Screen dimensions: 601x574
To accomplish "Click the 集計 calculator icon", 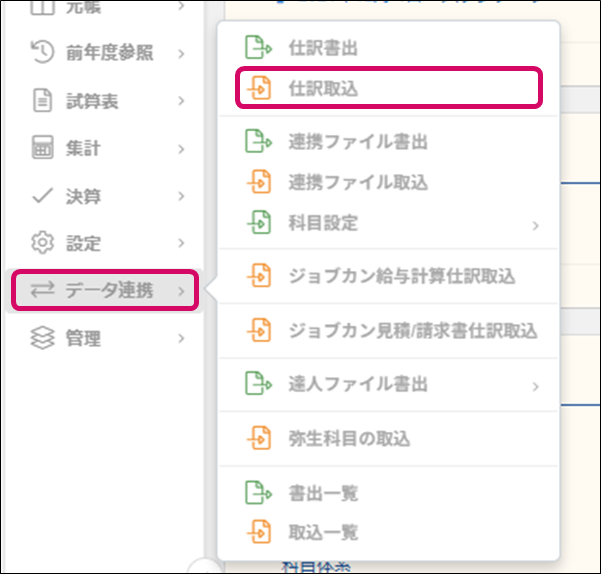I will pyautogui.click(x=42, y=148).
